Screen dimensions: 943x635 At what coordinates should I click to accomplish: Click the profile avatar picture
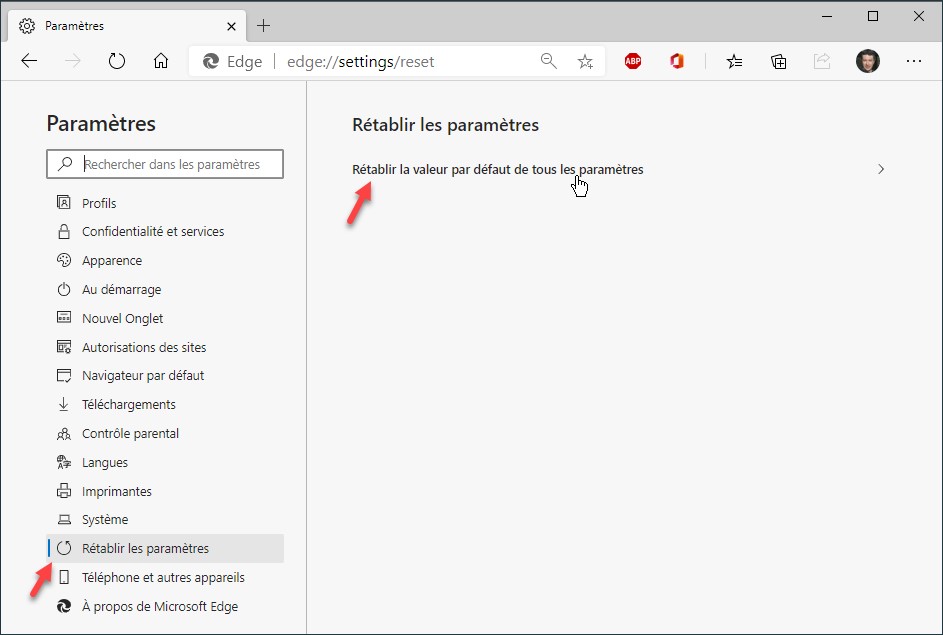tap(868, 61)
